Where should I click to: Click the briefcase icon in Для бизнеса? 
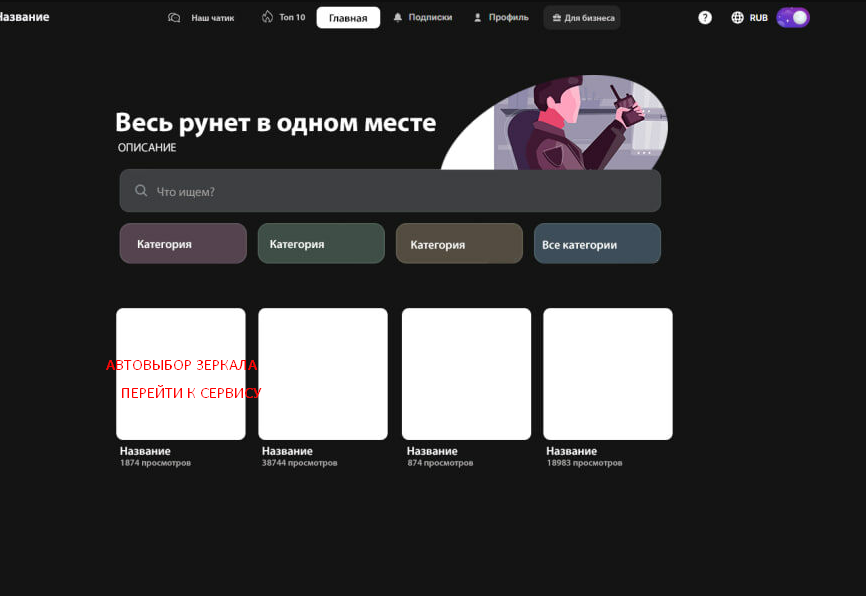click(557, 18)
